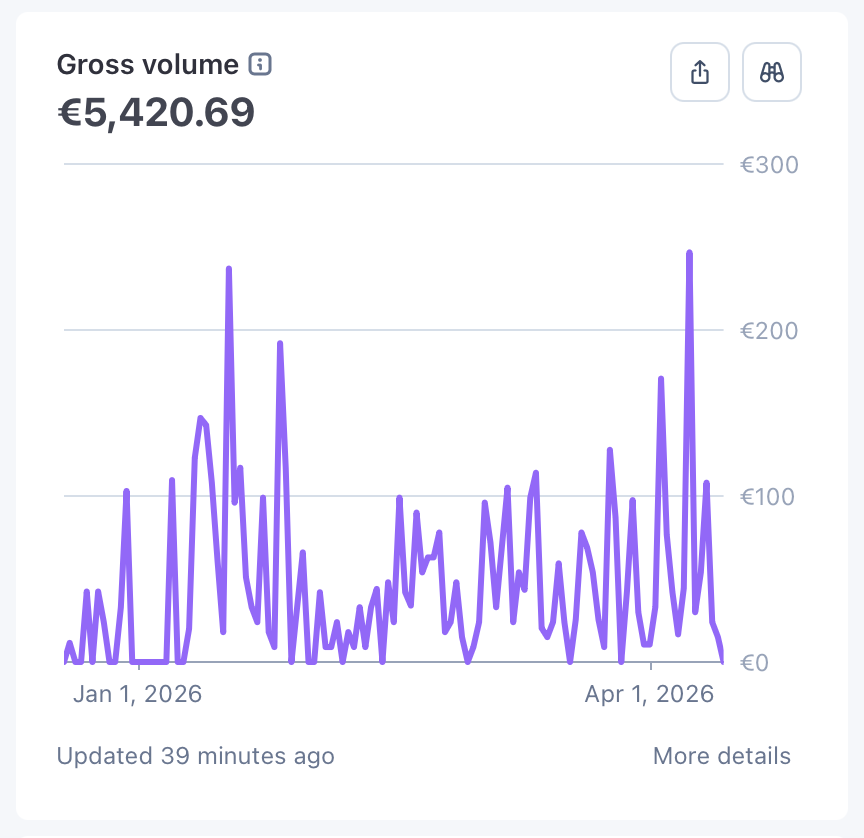Open the More details link
This screenshot has width=864, height=838.
point(722,755)
